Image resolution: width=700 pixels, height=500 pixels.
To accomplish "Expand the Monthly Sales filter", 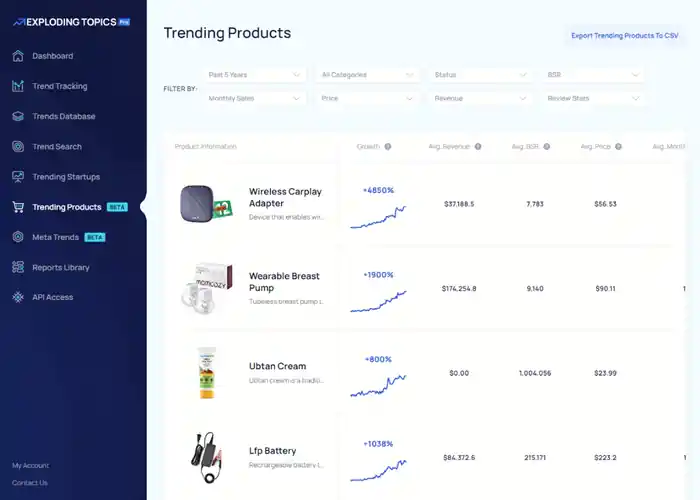I will coord(254,98).
